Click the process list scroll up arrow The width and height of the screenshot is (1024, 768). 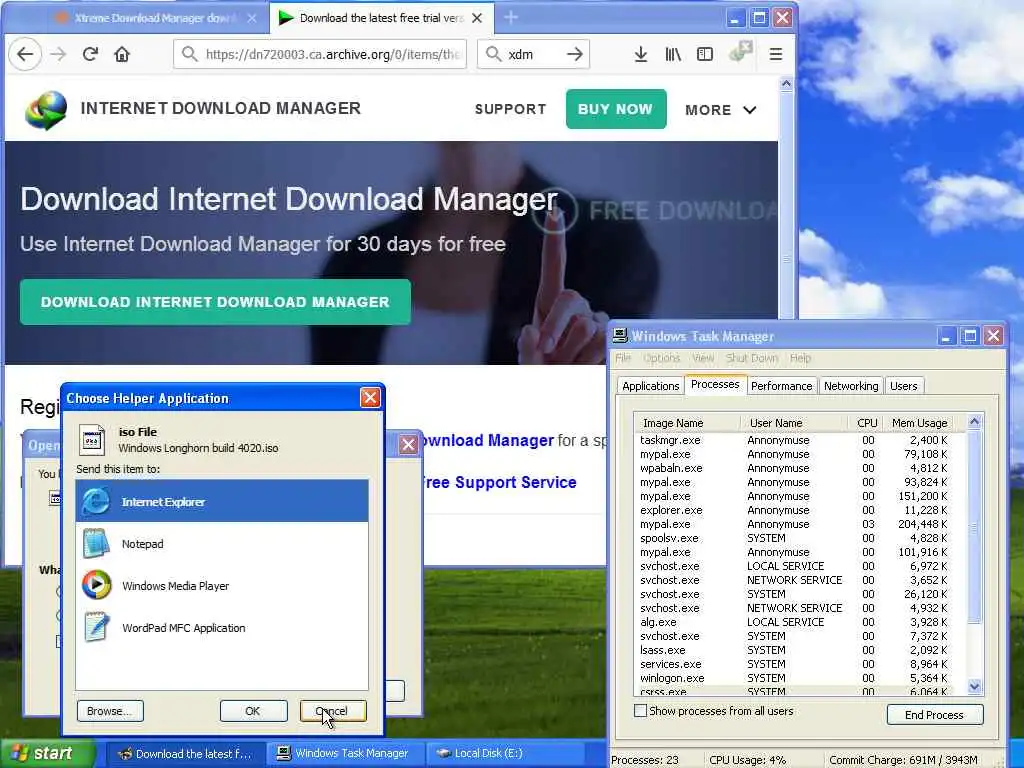coord(974,422)
